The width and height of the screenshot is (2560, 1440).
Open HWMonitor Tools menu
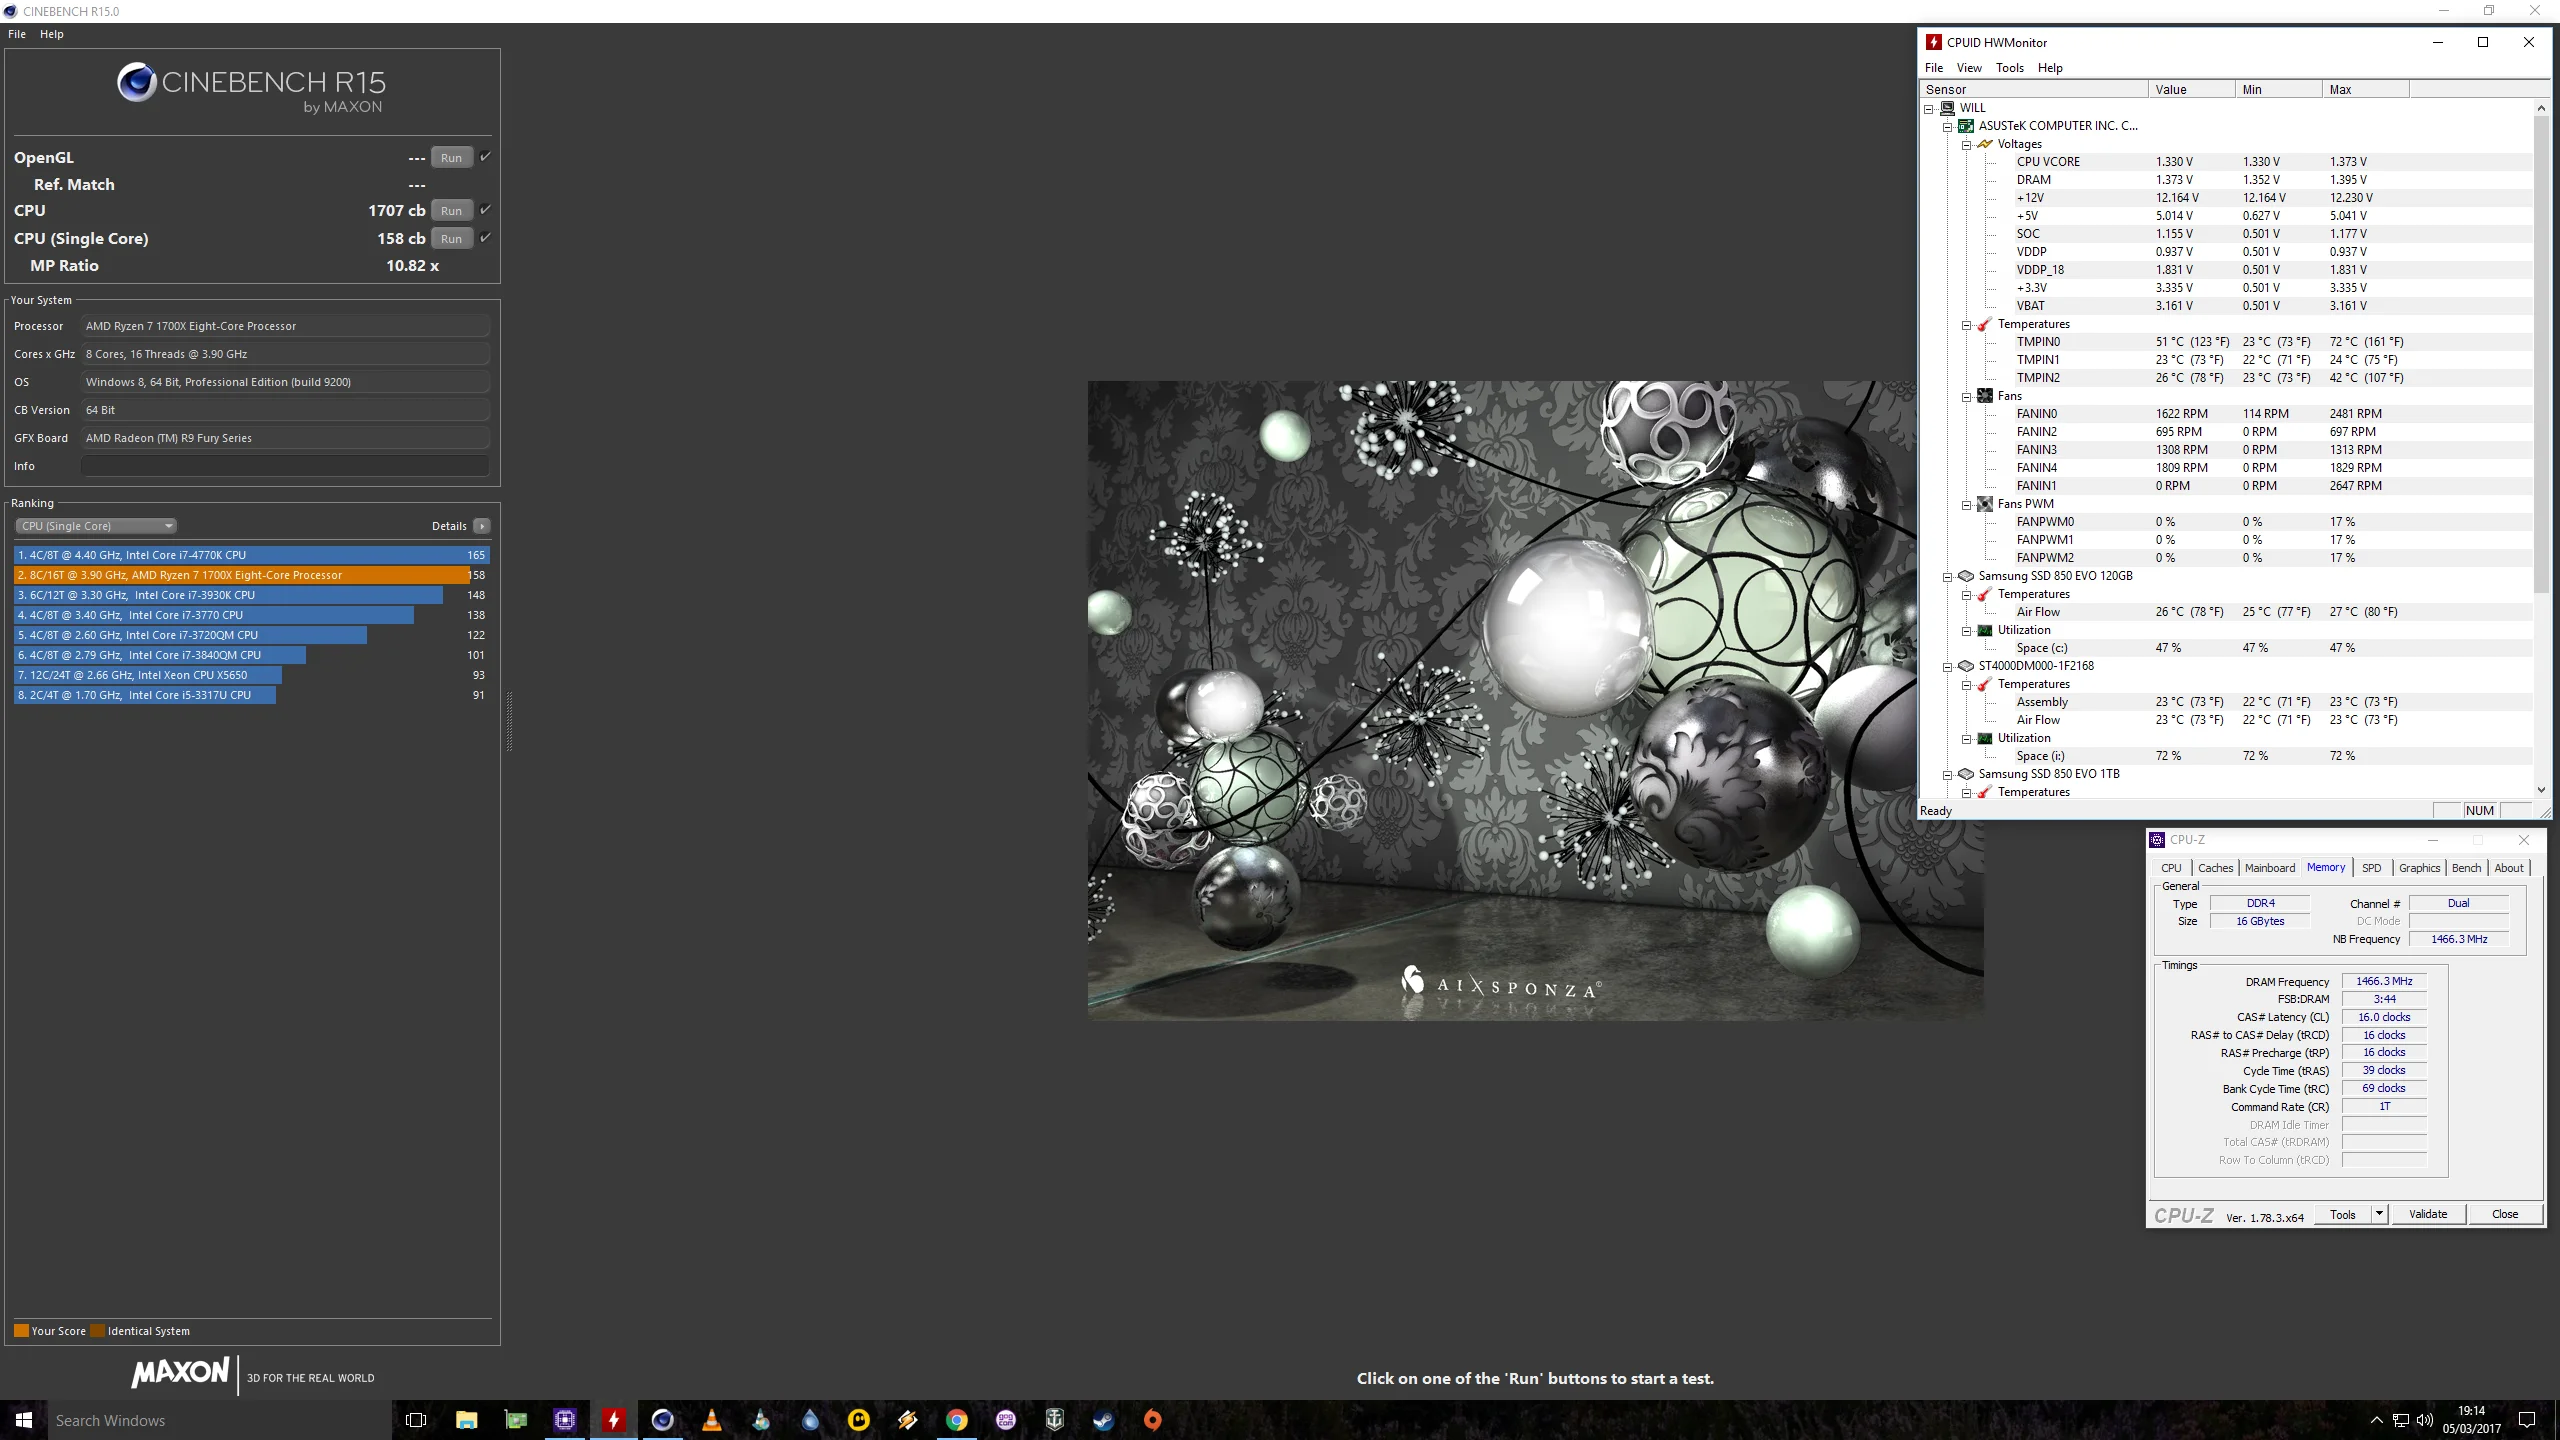[2009, 68]
